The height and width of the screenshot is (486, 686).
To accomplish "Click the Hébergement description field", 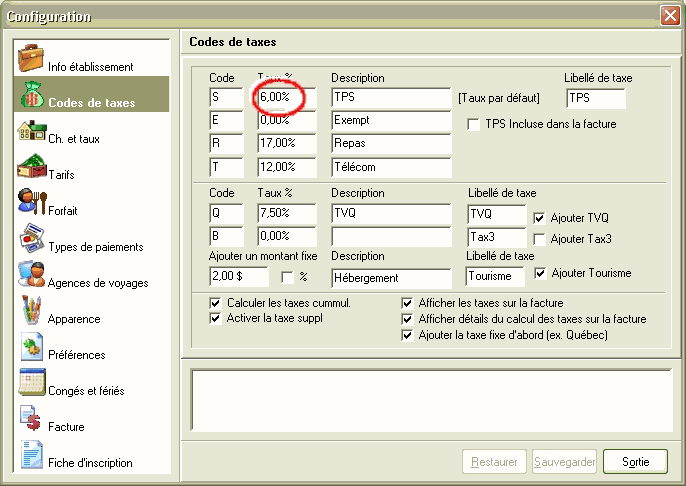I will click(390, 277).
